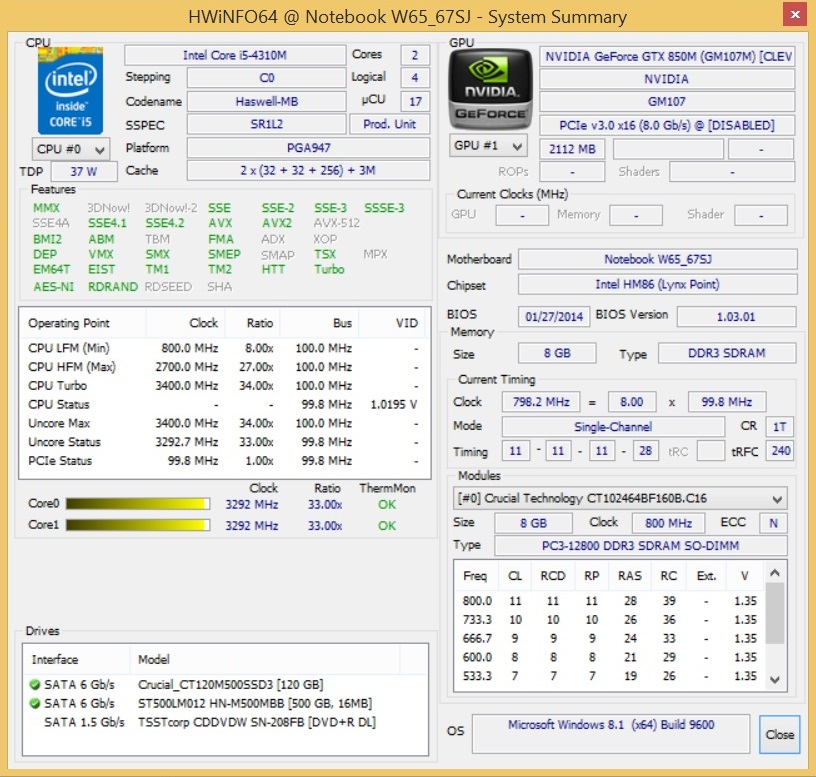Close the System Summary window with X
Image resolution: width=816 pixels, height=777 pixels.
tap(795, 15)
